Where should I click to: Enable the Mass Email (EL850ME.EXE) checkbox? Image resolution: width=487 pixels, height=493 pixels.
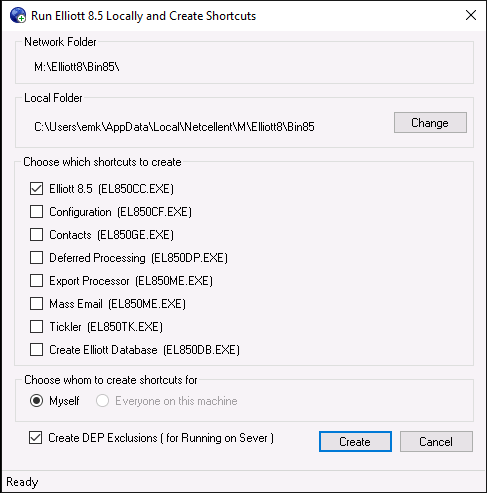pyautogui.click(x=36, y=304)
